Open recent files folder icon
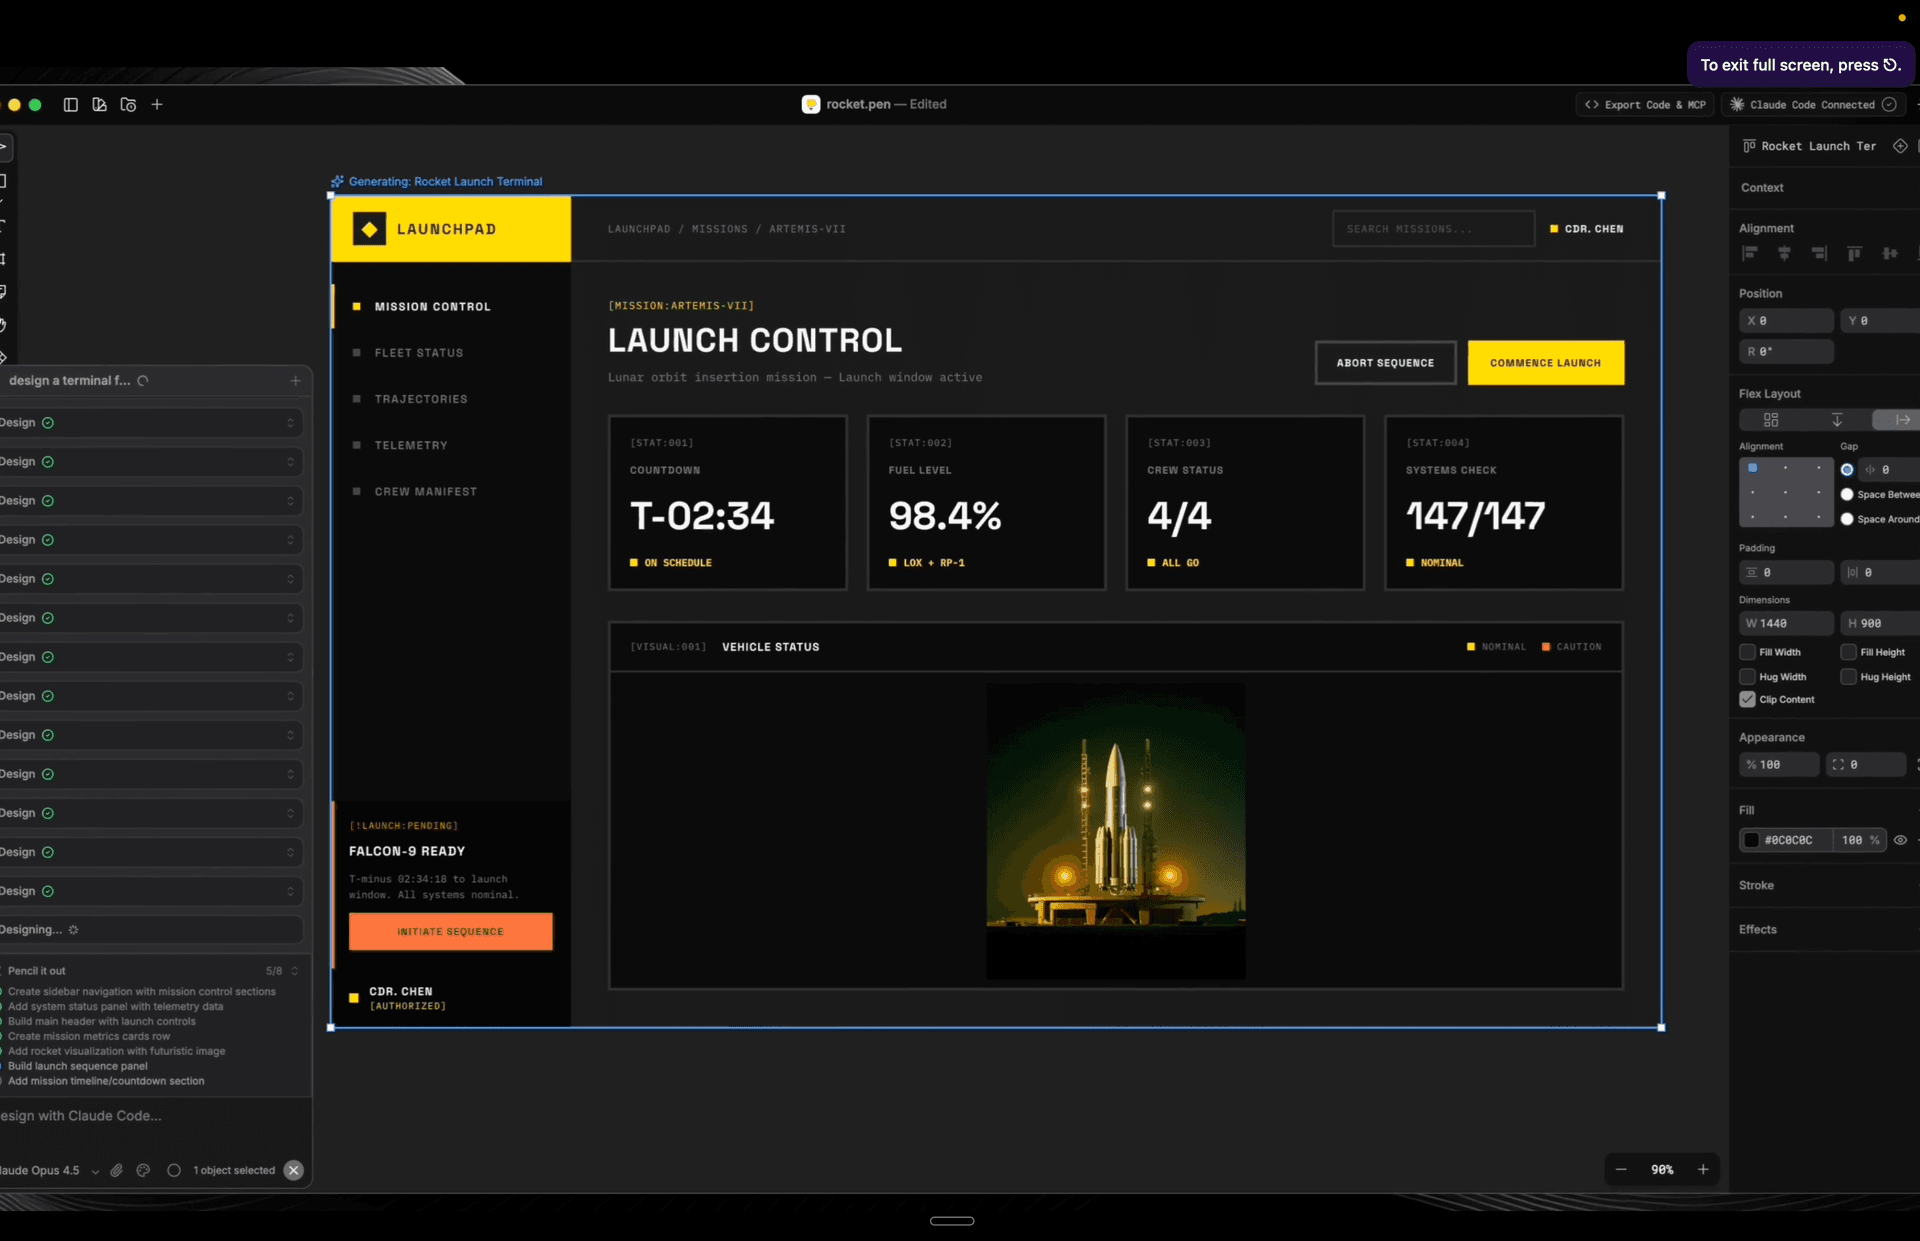This screenshot has height=1241, width=1920. [128, 105]
